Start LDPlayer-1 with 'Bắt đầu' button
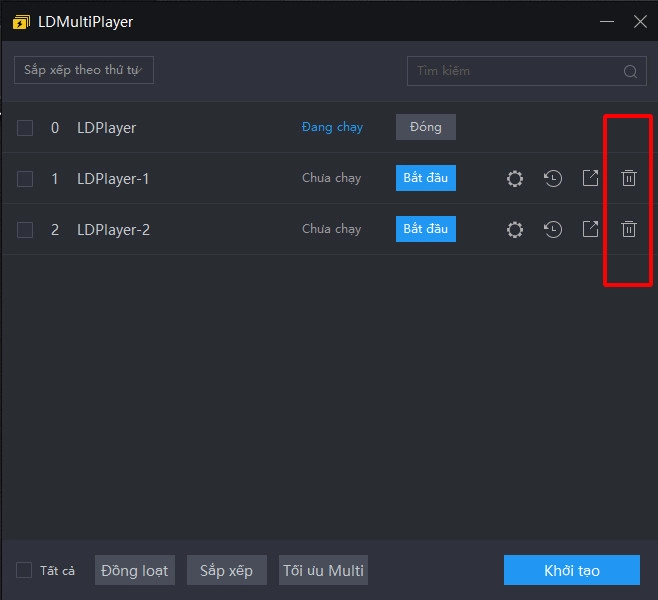The height and width of the screenshot is (600, 658). (x=425, y=178)
